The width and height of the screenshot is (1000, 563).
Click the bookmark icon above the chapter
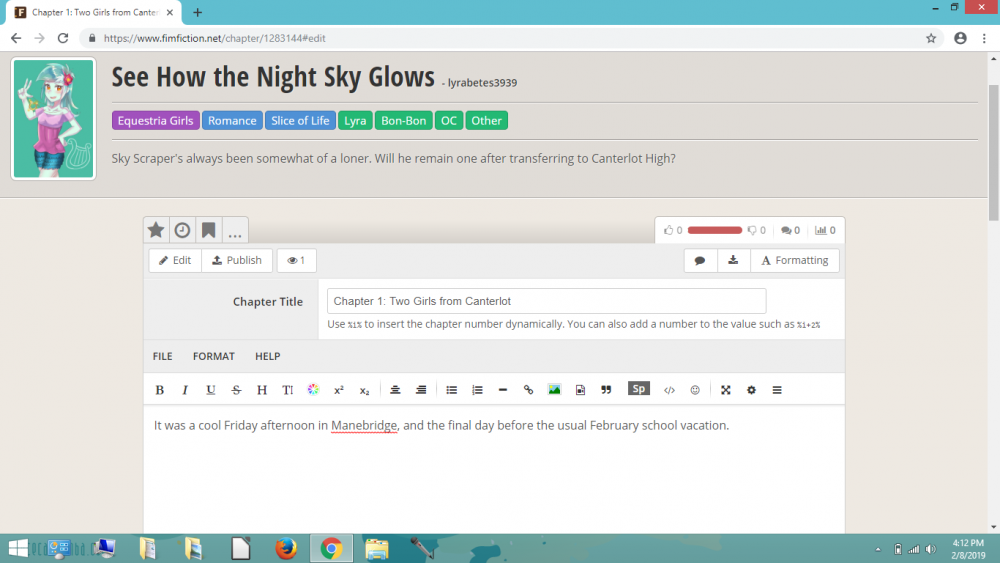tap(208, 230)
